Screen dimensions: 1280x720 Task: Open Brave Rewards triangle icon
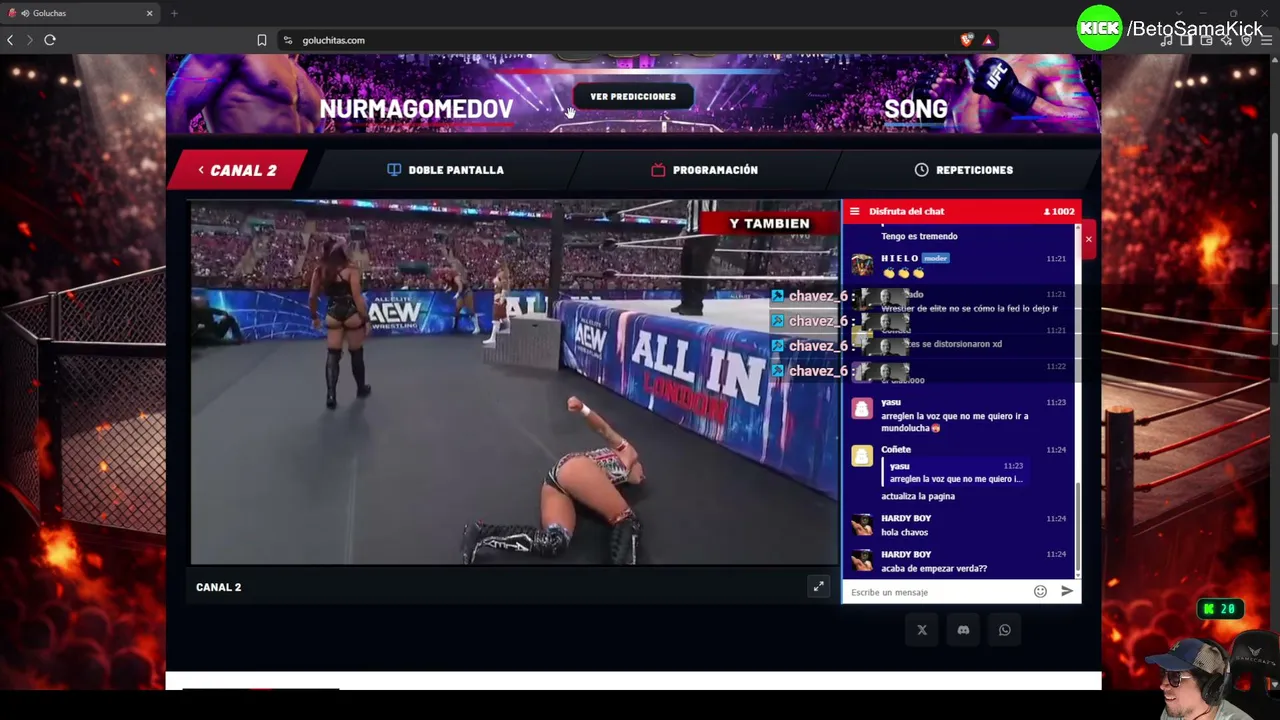[988, 40]
